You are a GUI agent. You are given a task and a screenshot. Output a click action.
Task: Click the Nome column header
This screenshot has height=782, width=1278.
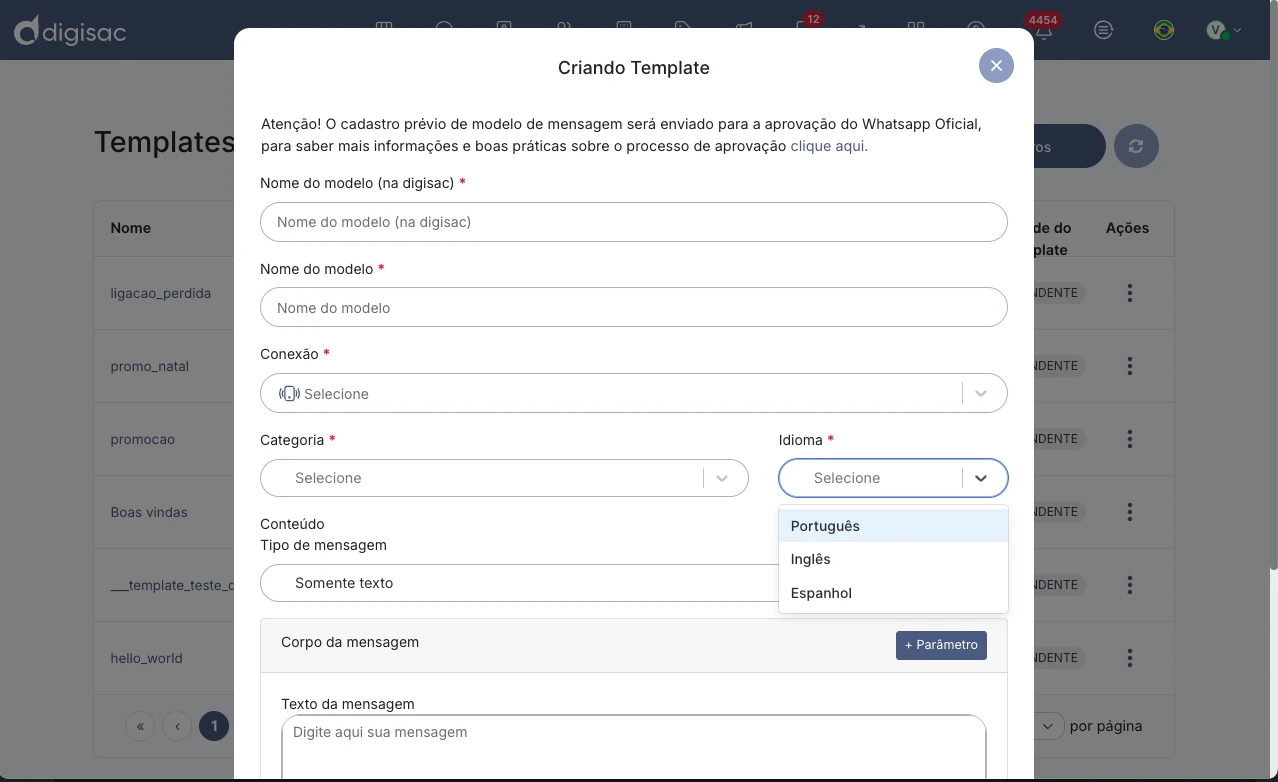pos(131,228)
